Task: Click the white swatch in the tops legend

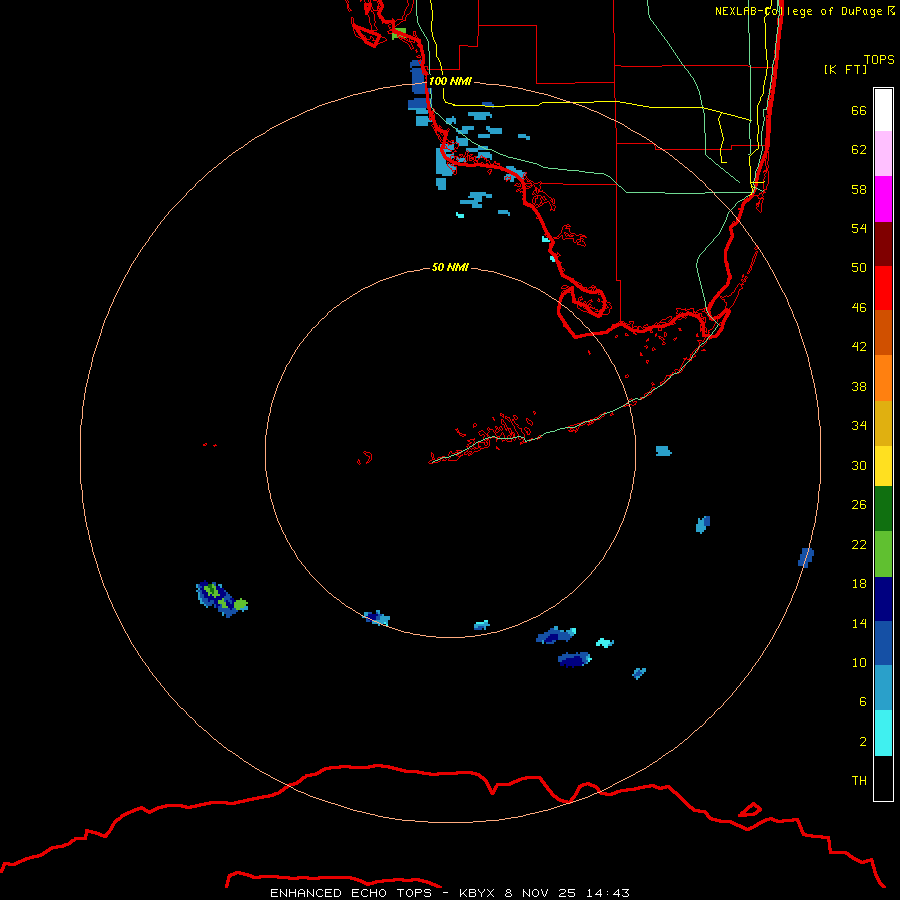Action: click(x=883, y=110)
